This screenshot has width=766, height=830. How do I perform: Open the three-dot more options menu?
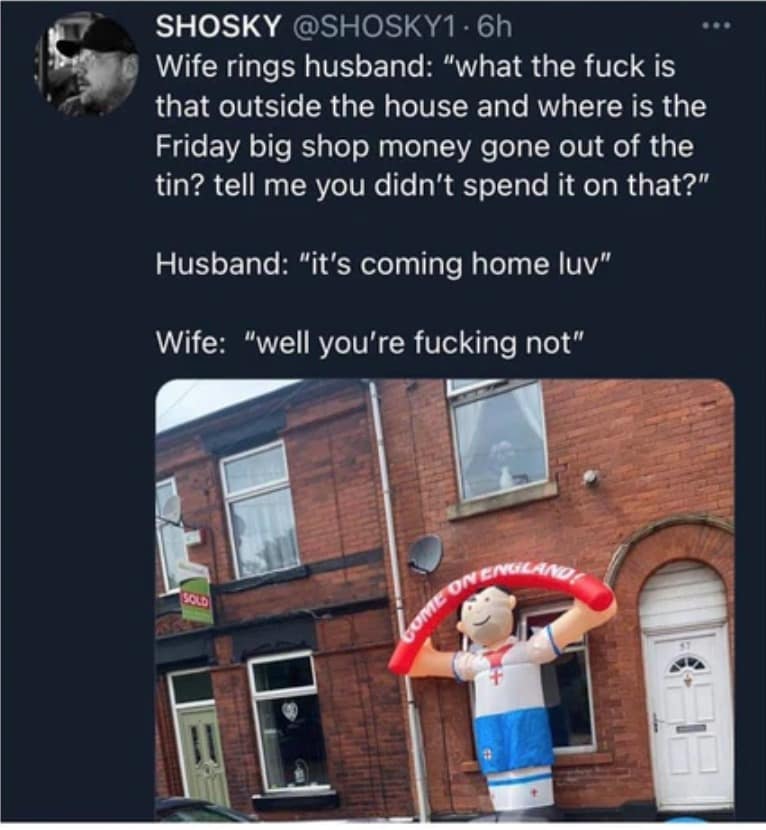point(716,25)
